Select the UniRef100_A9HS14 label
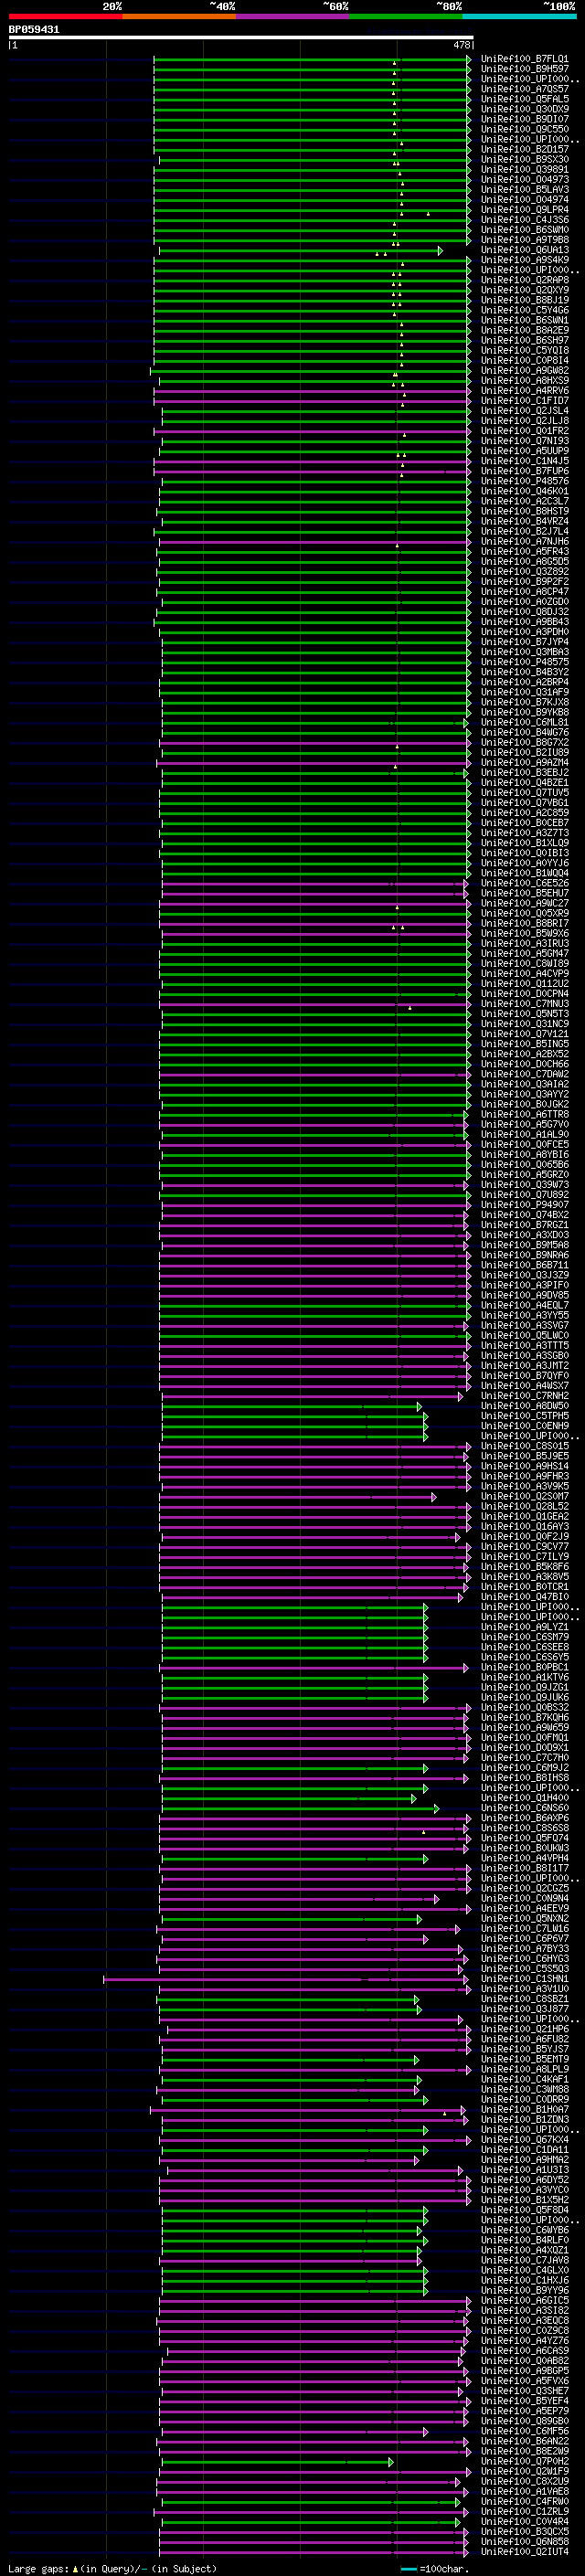585x2576 pixels. tap(524, 1466)
